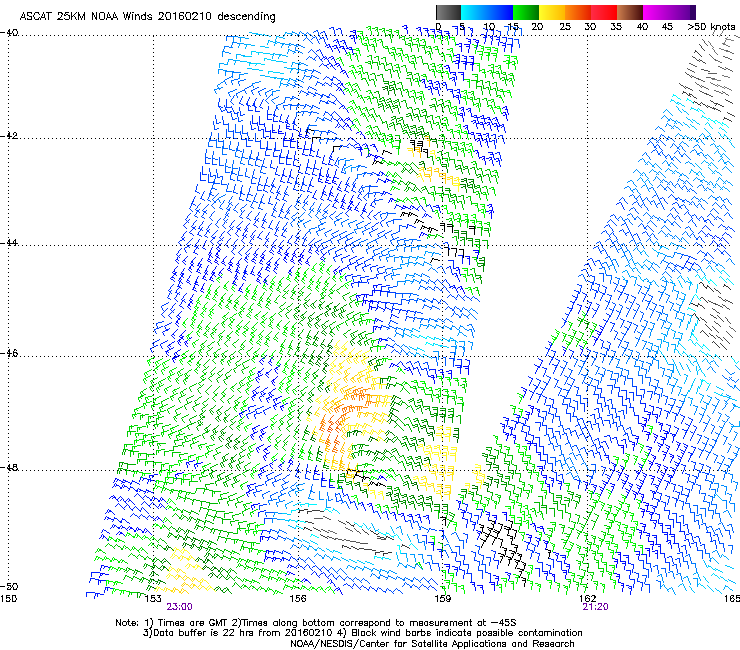
Task: Click the 150 longitude axis label
Action: pos(8,599)
